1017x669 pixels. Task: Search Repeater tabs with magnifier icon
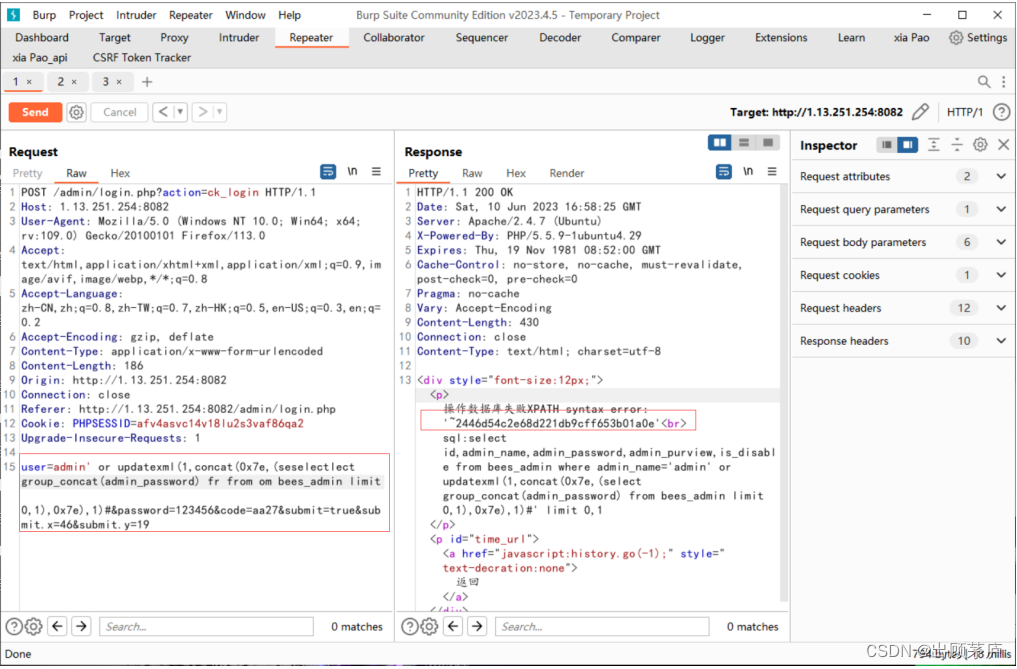[x=984, y=82]
